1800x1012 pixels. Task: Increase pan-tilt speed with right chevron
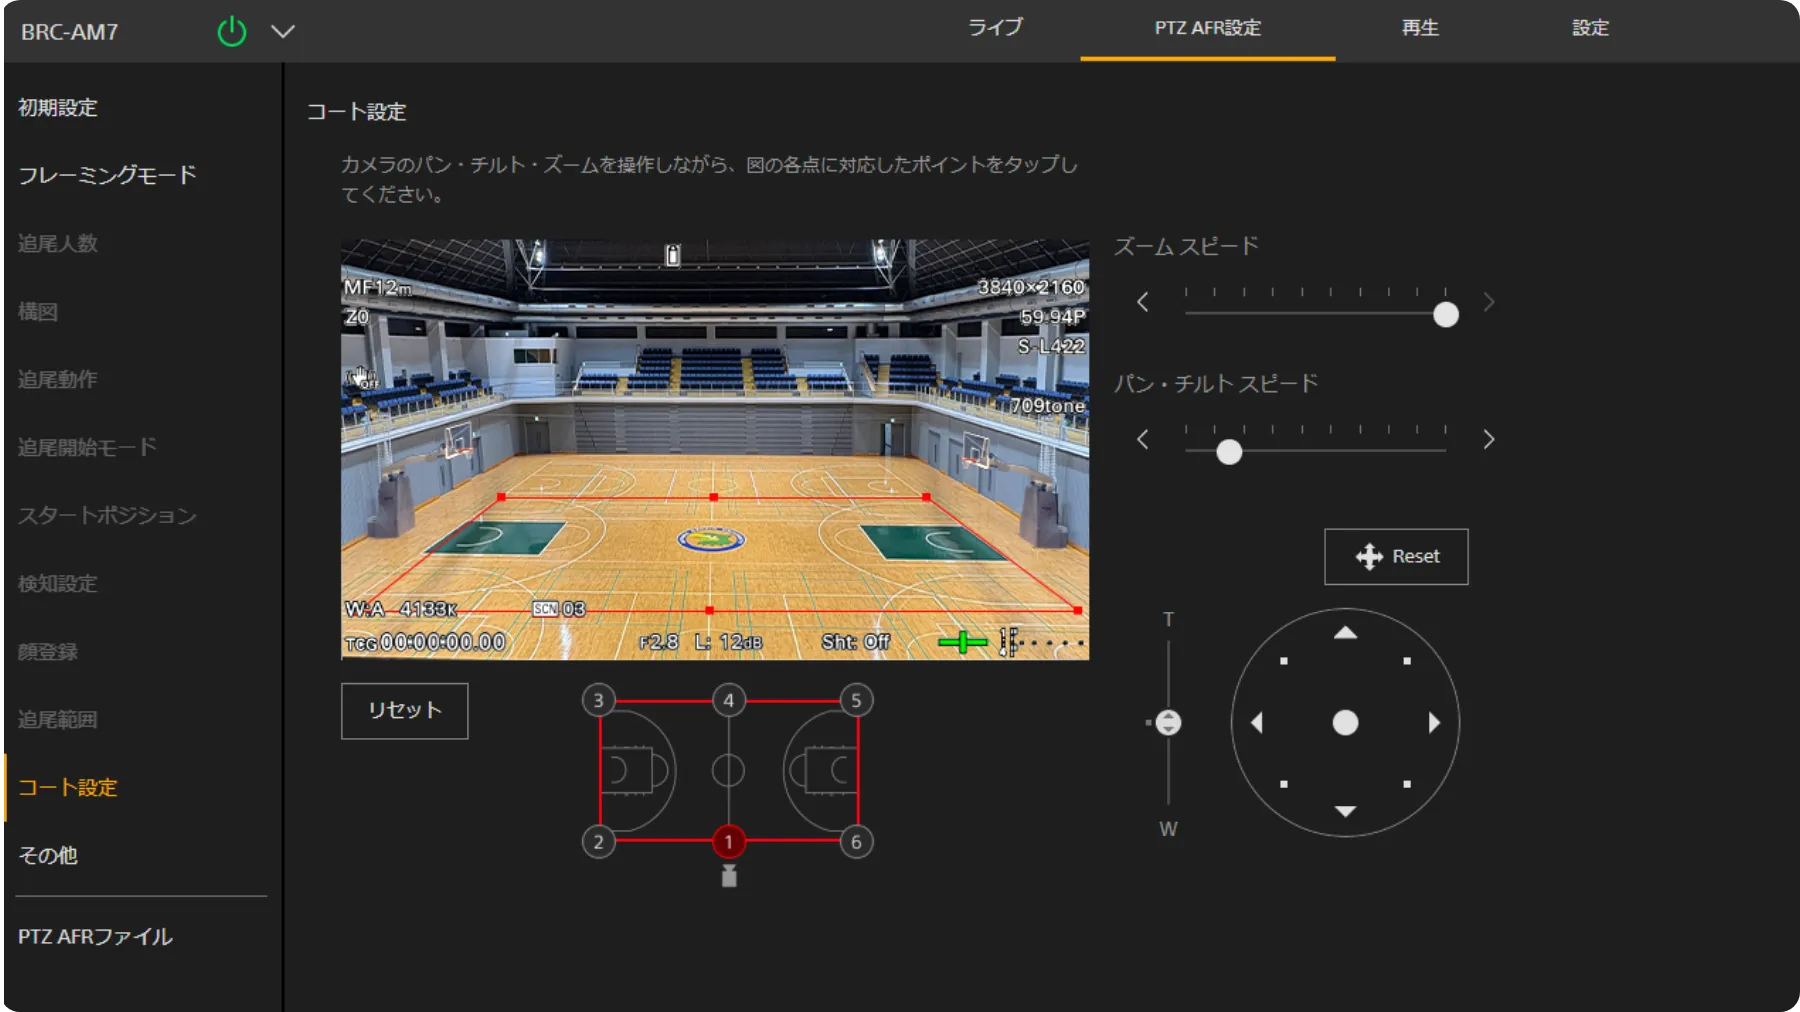tap(1488, 440)
